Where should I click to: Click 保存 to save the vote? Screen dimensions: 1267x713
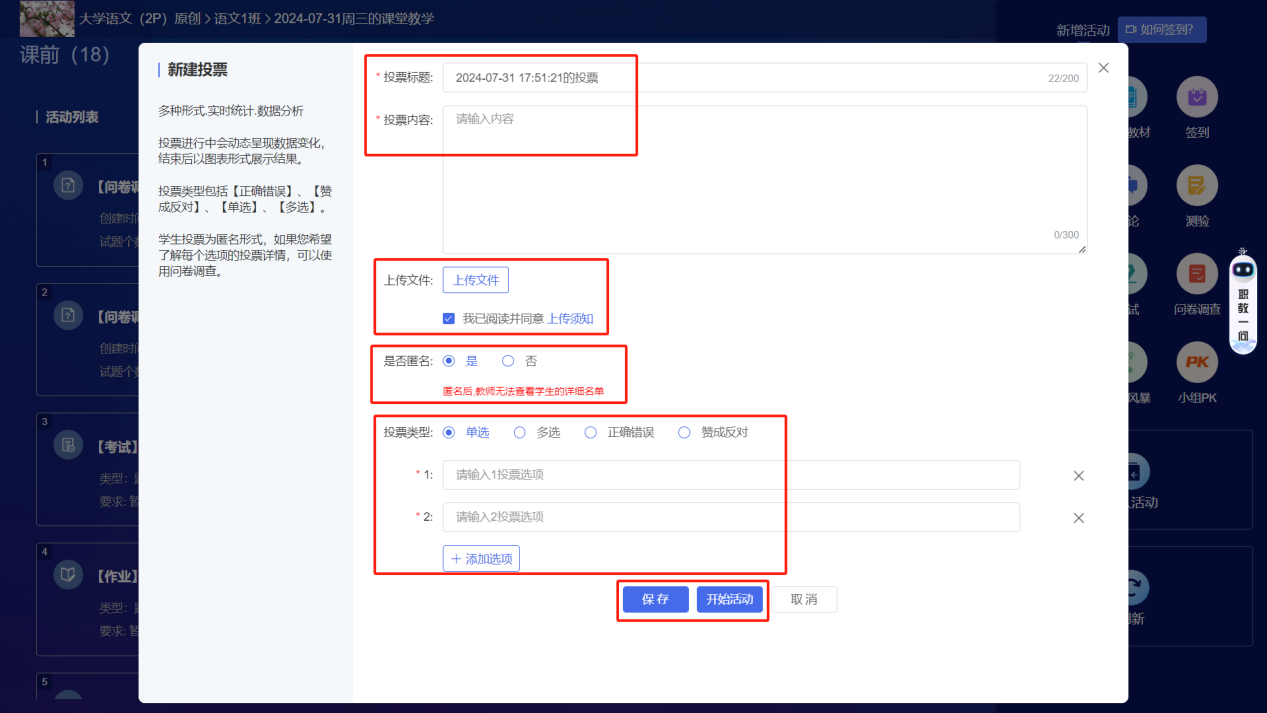(655, 599)
